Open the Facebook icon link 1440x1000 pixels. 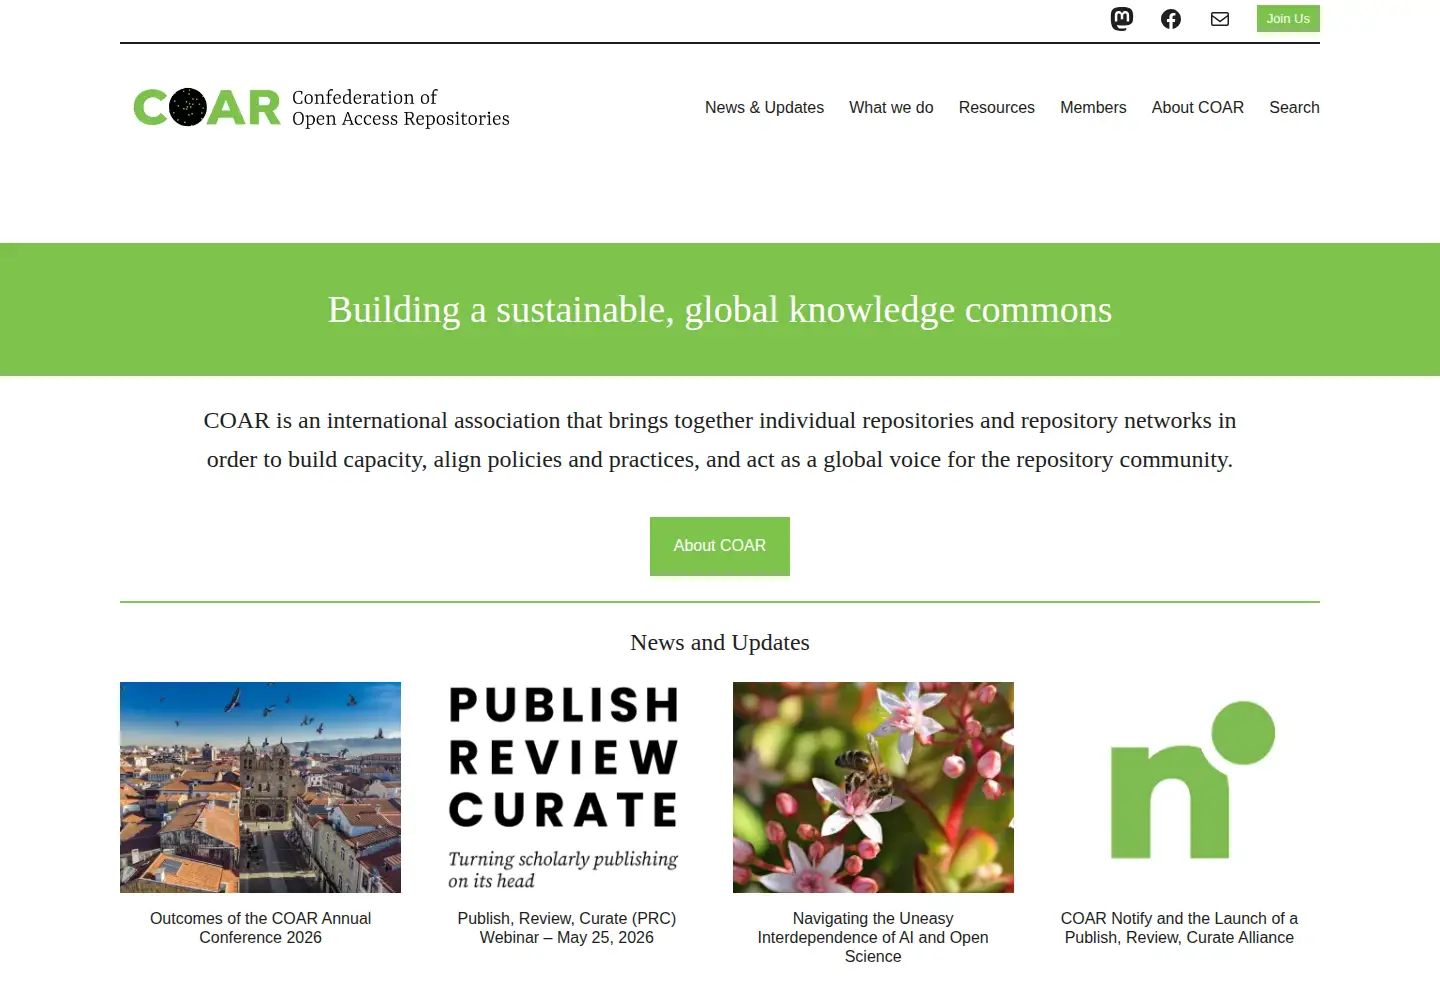click(x=1171, y=19)
